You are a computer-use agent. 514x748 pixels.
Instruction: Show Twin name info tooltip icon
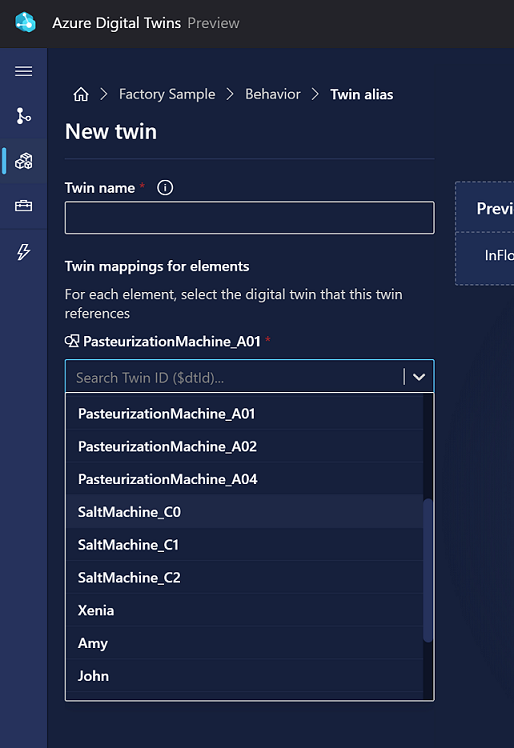point(165,187)
